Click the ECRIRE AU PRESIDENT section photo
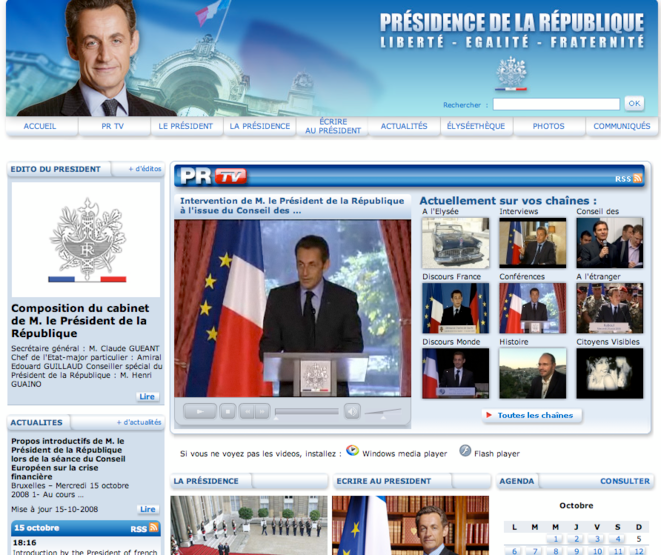 pyautogui.click(x=411, y=525)
